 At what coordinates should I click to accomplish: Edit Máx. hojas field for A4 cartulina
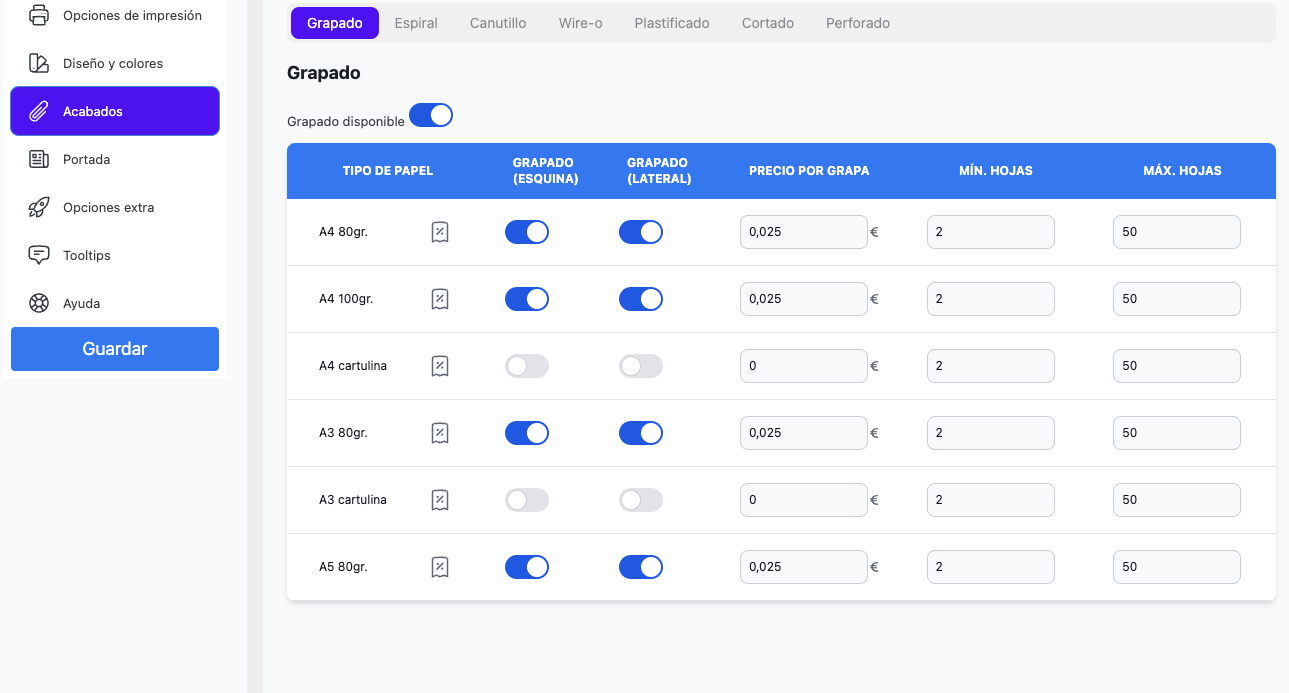coord(1177,366)
